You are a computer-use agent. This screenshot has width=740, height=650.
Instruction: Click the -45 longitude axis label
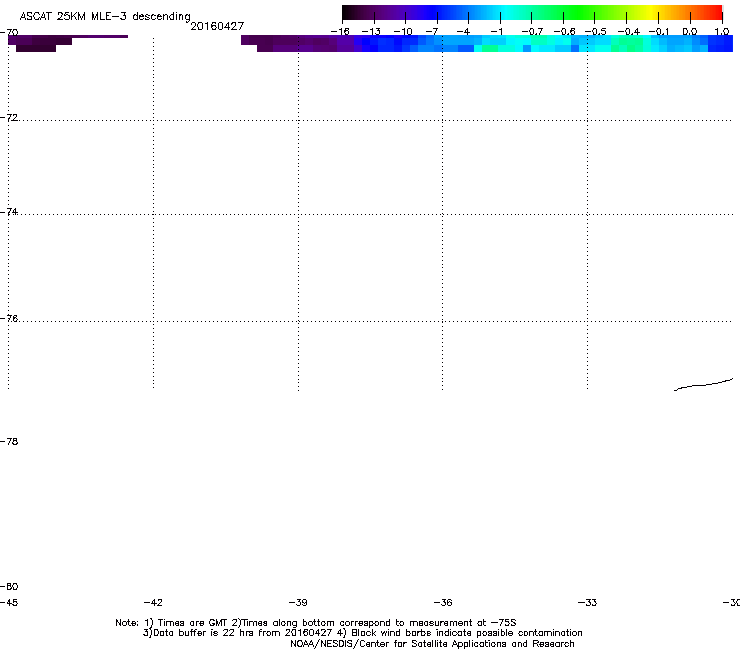pos(9,602)
